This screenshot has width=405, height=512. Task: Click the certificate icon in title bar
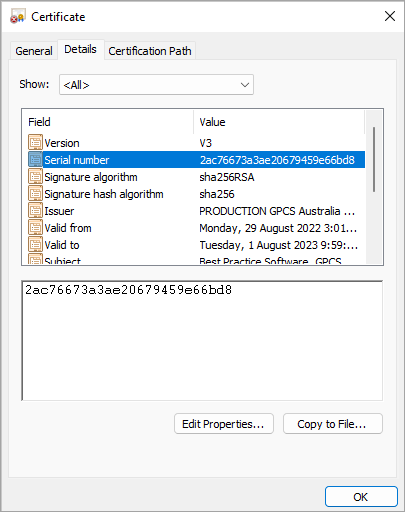coord(18,17)
